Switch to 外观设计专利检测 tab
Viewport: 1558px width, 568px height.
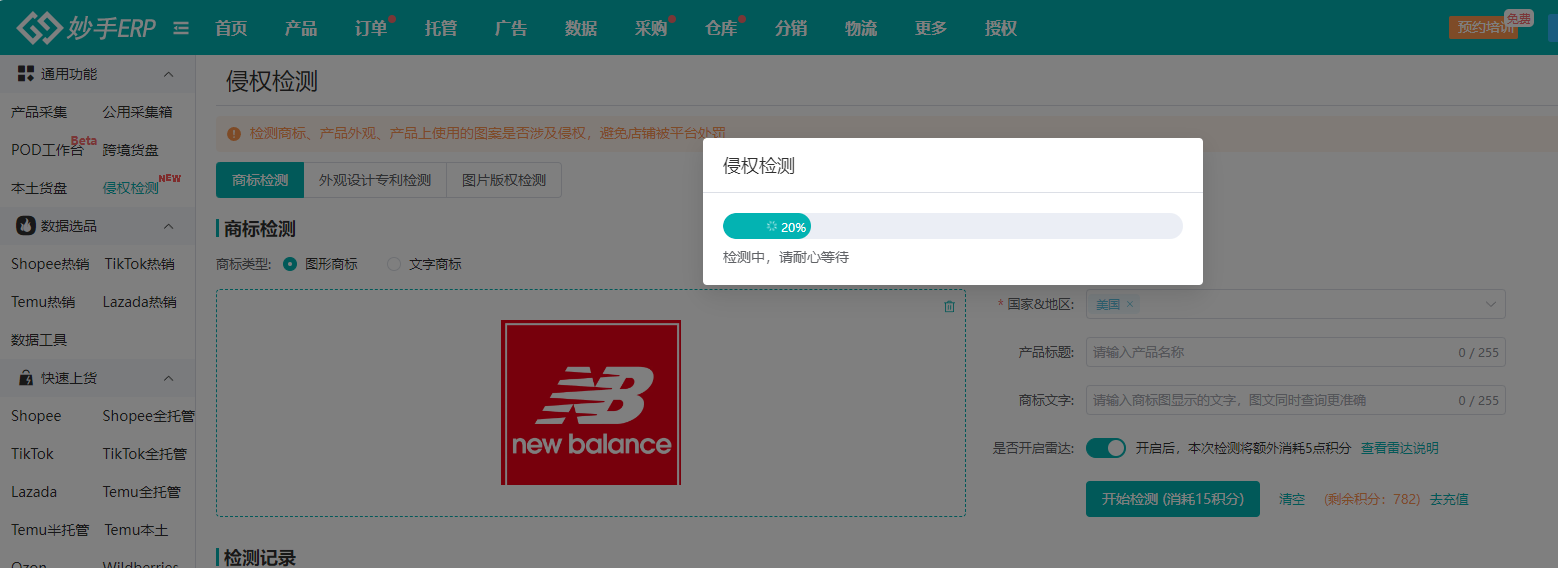375,180
